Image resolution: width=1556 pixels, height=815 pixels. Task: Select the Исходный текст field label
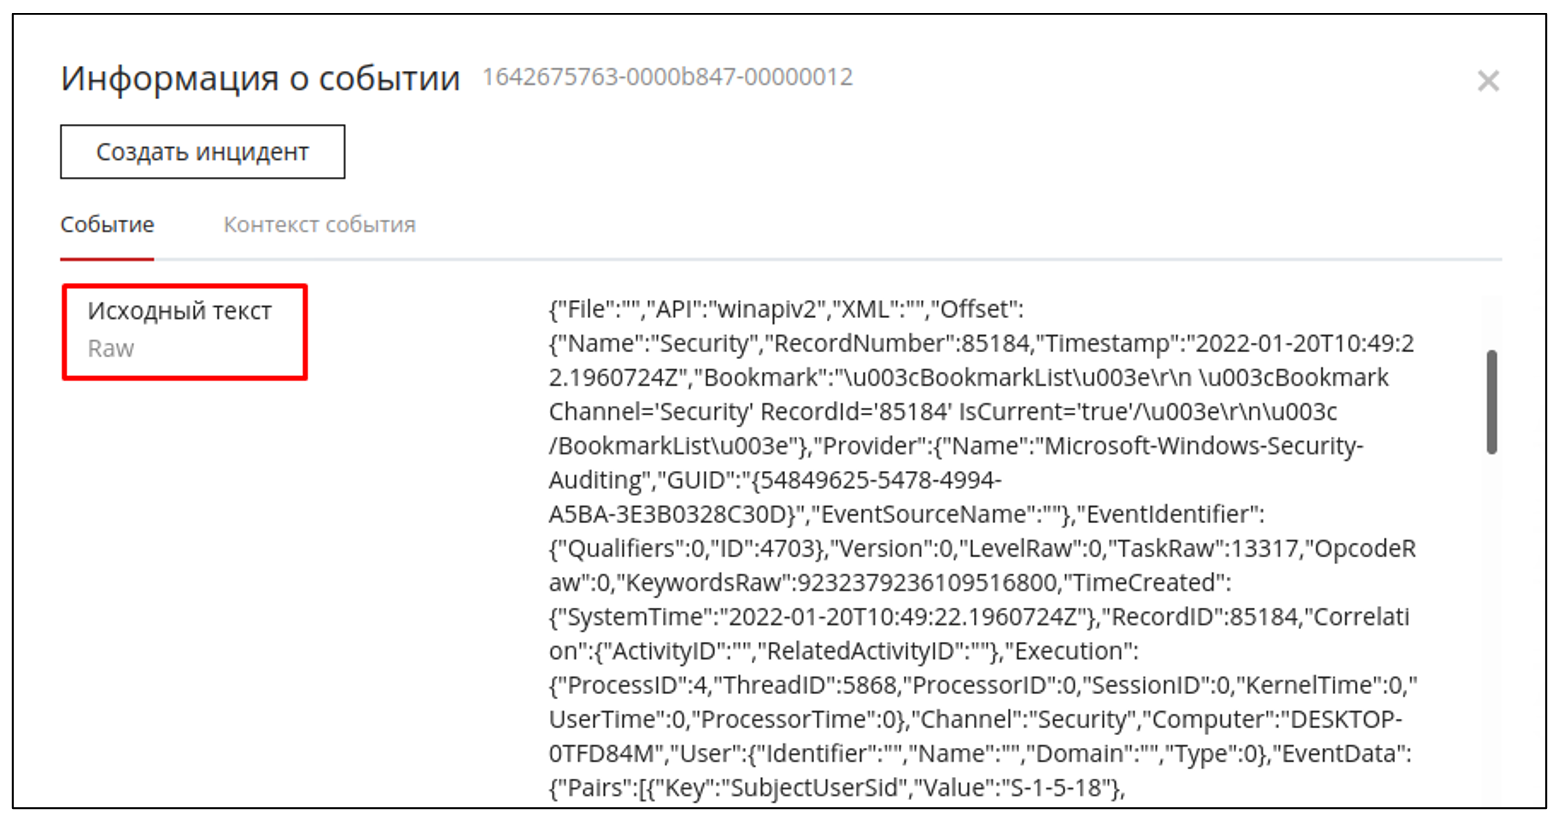(179, 311)
